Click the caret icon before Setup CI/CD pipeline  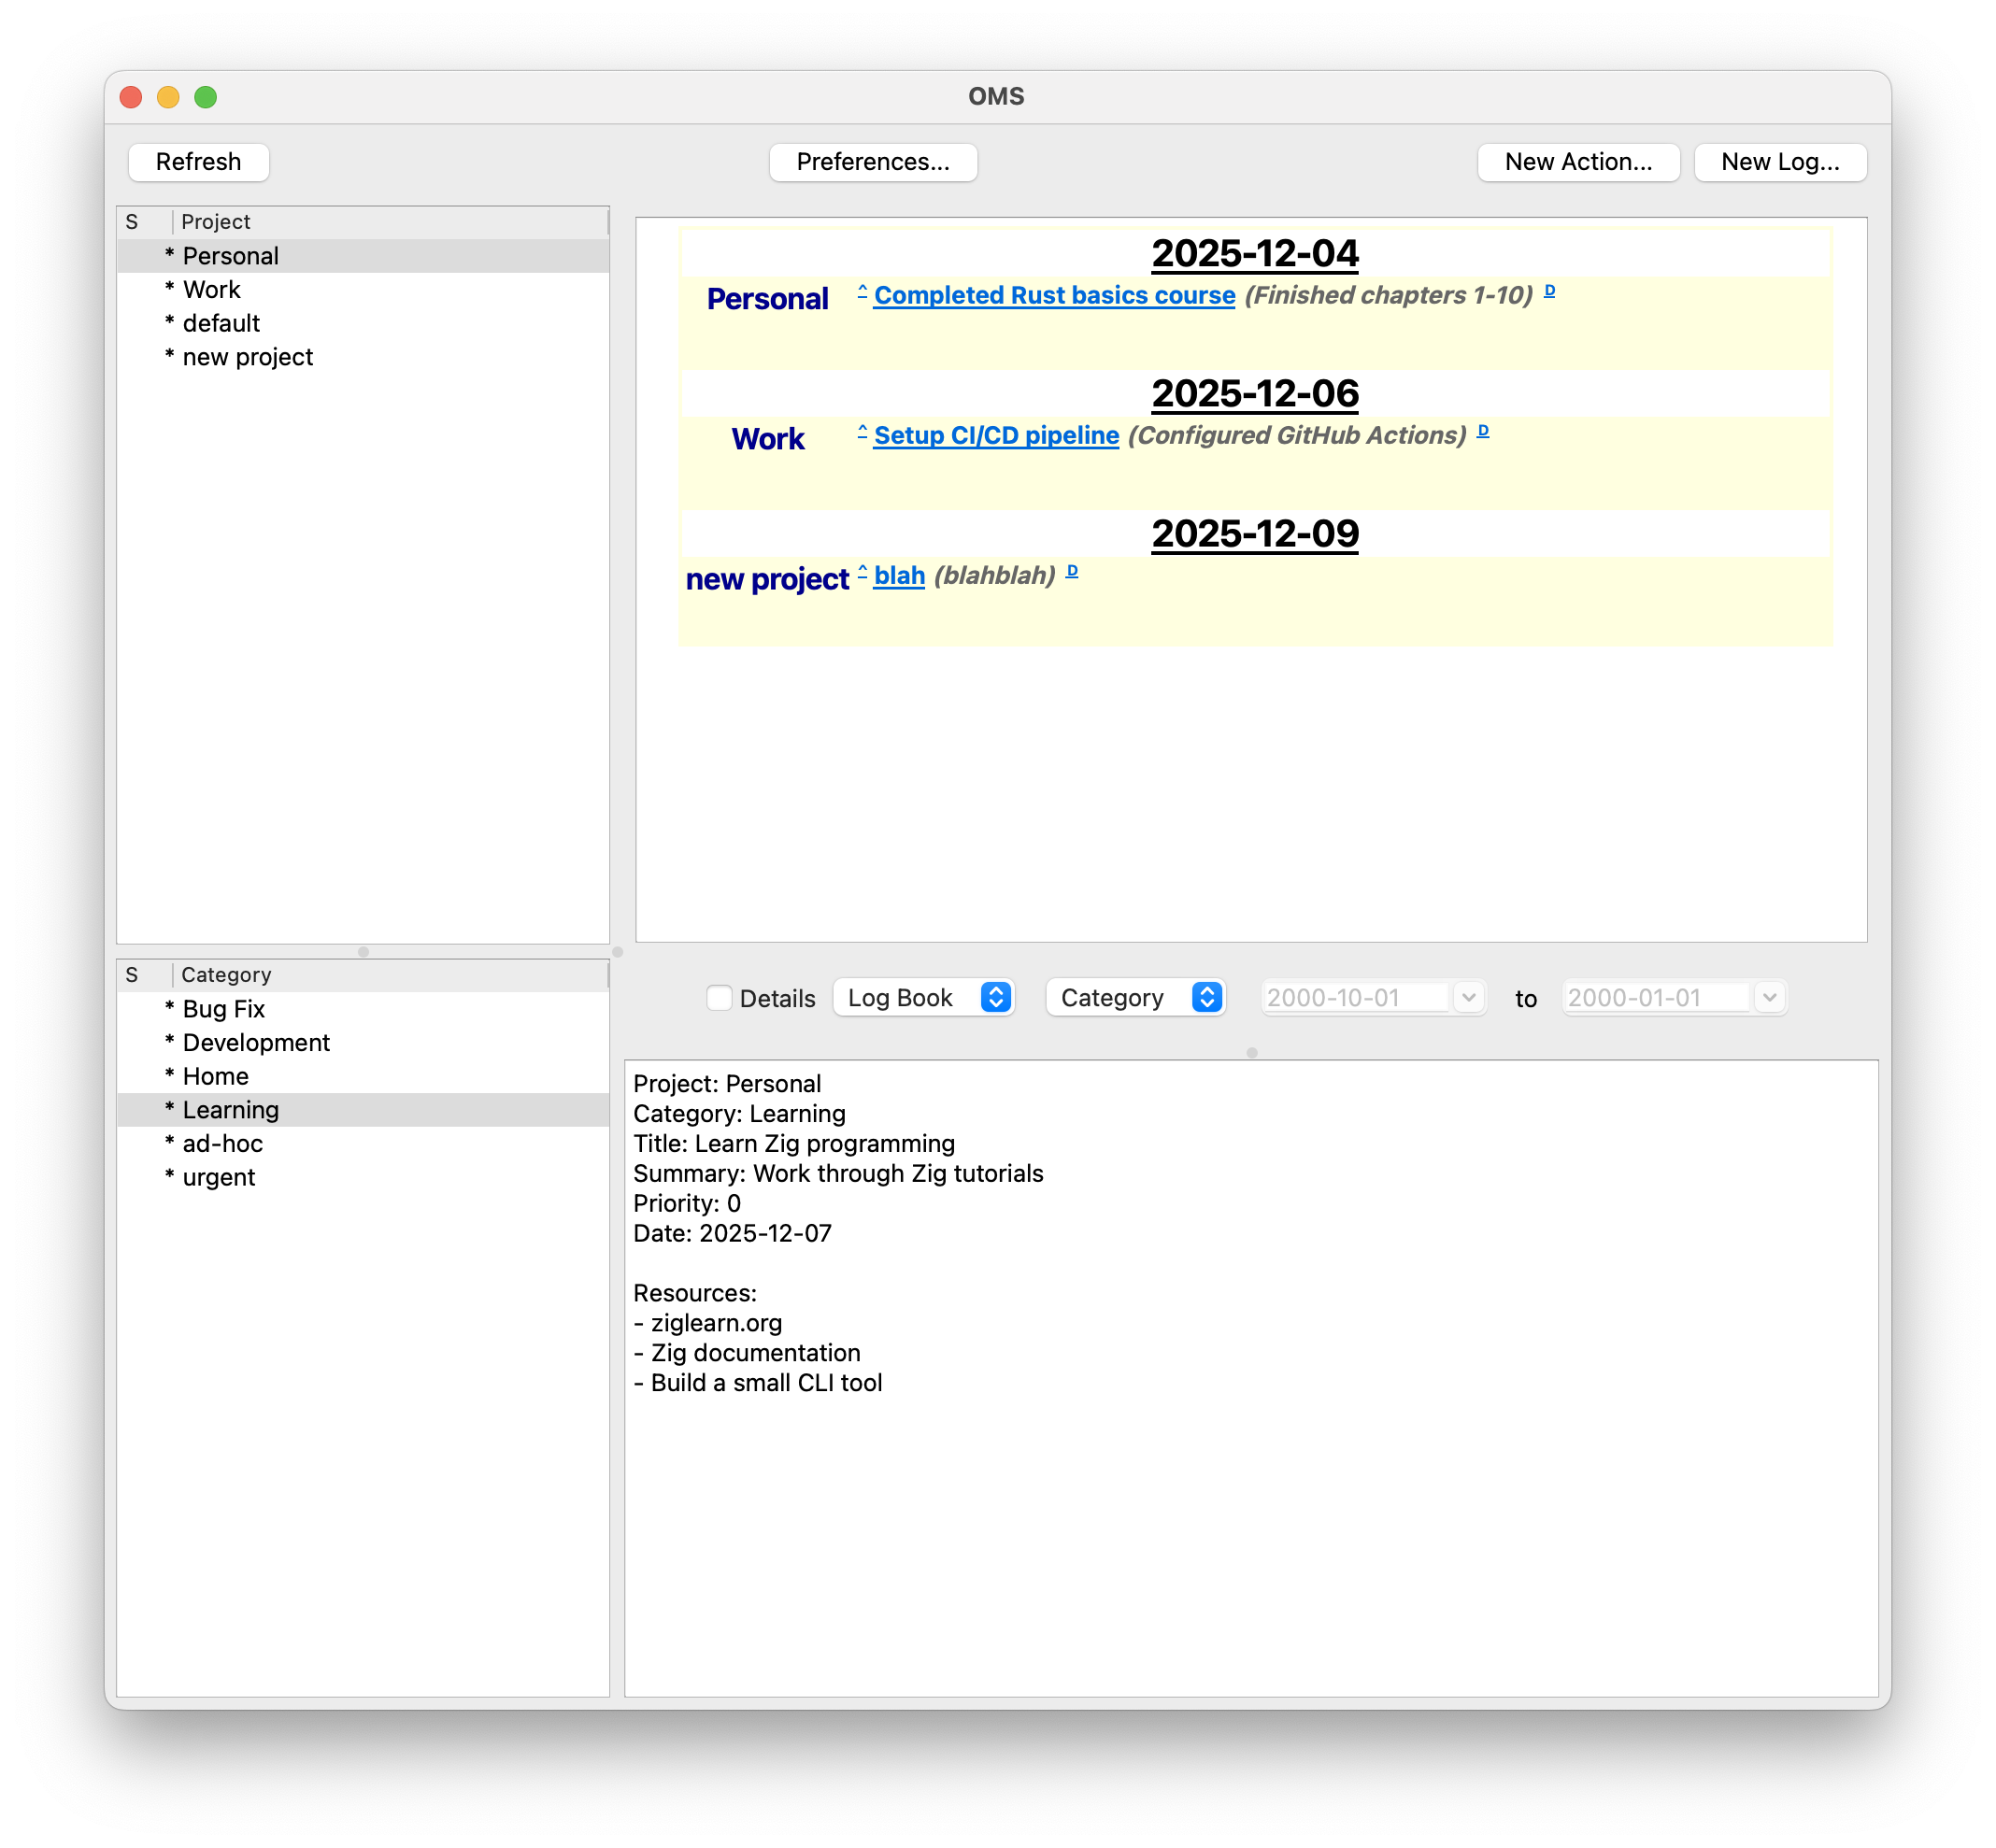[862, 432]
